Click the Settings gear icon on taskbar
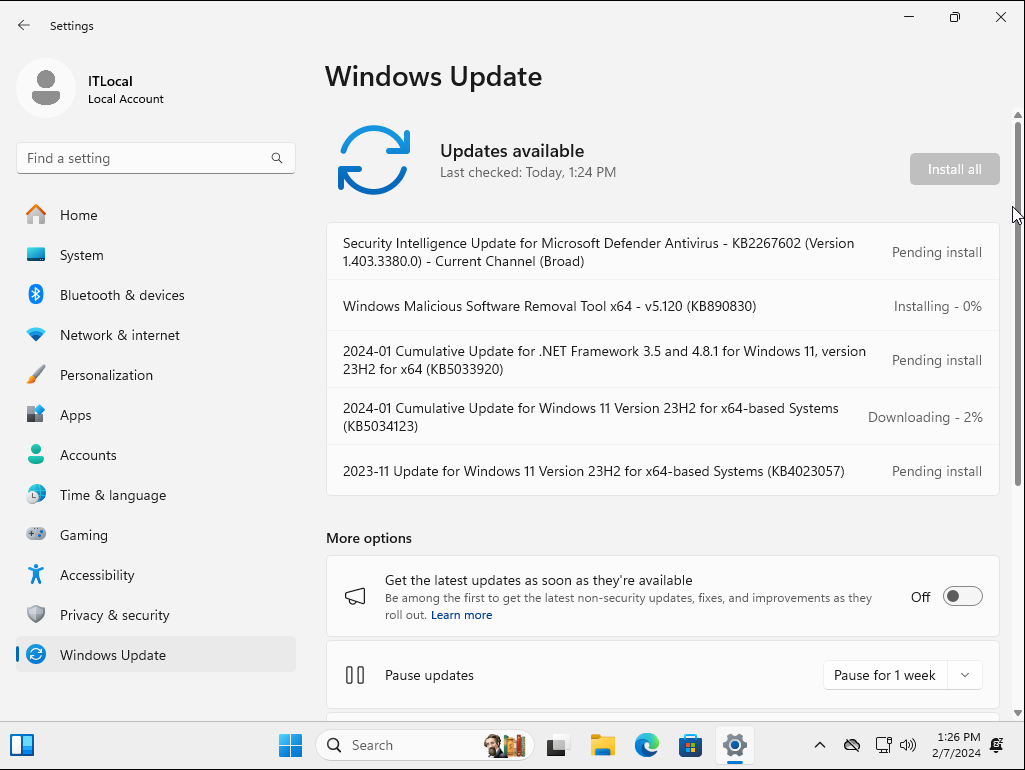This screenshot has width=1025, height=770. pyautogui.click(x=735, y=745)
